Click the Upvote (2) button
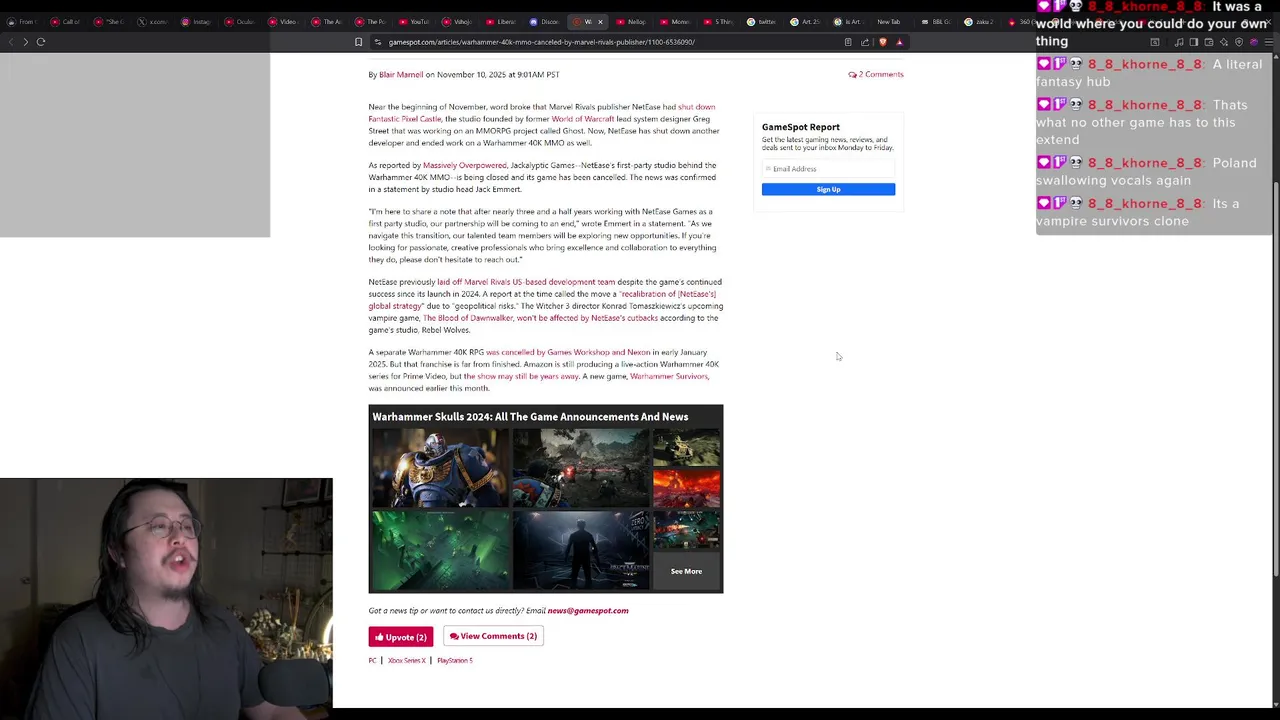Screen dimensions: 1280x720 tap(401, 637)
